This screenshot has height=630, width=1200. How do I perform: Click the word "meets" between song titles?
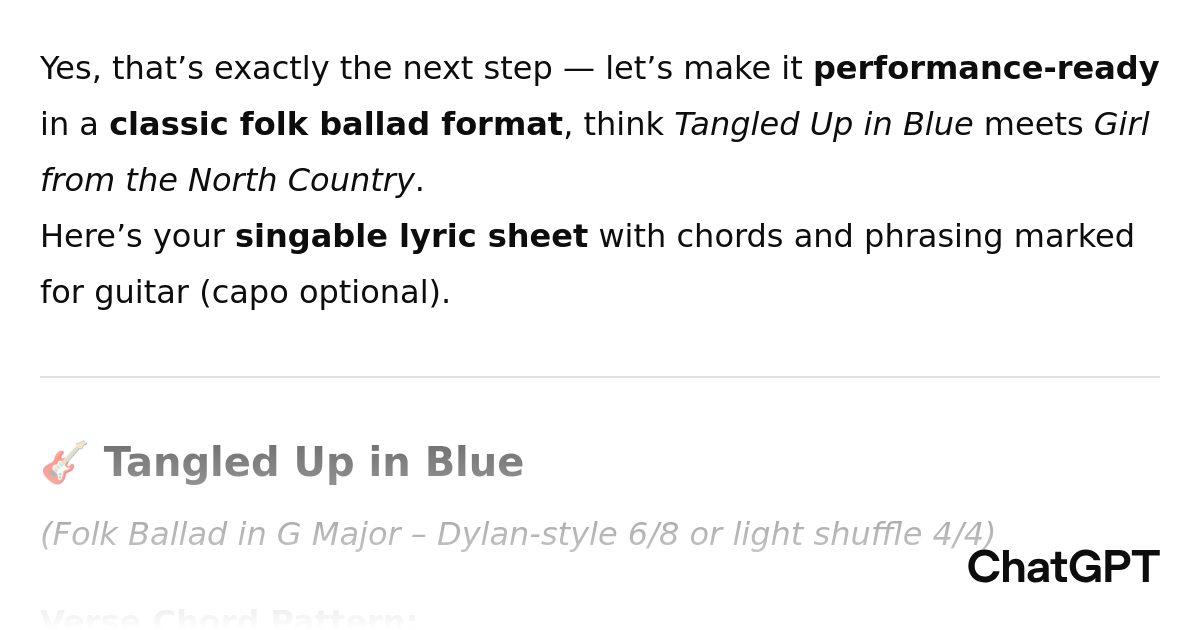(1033, 125)
